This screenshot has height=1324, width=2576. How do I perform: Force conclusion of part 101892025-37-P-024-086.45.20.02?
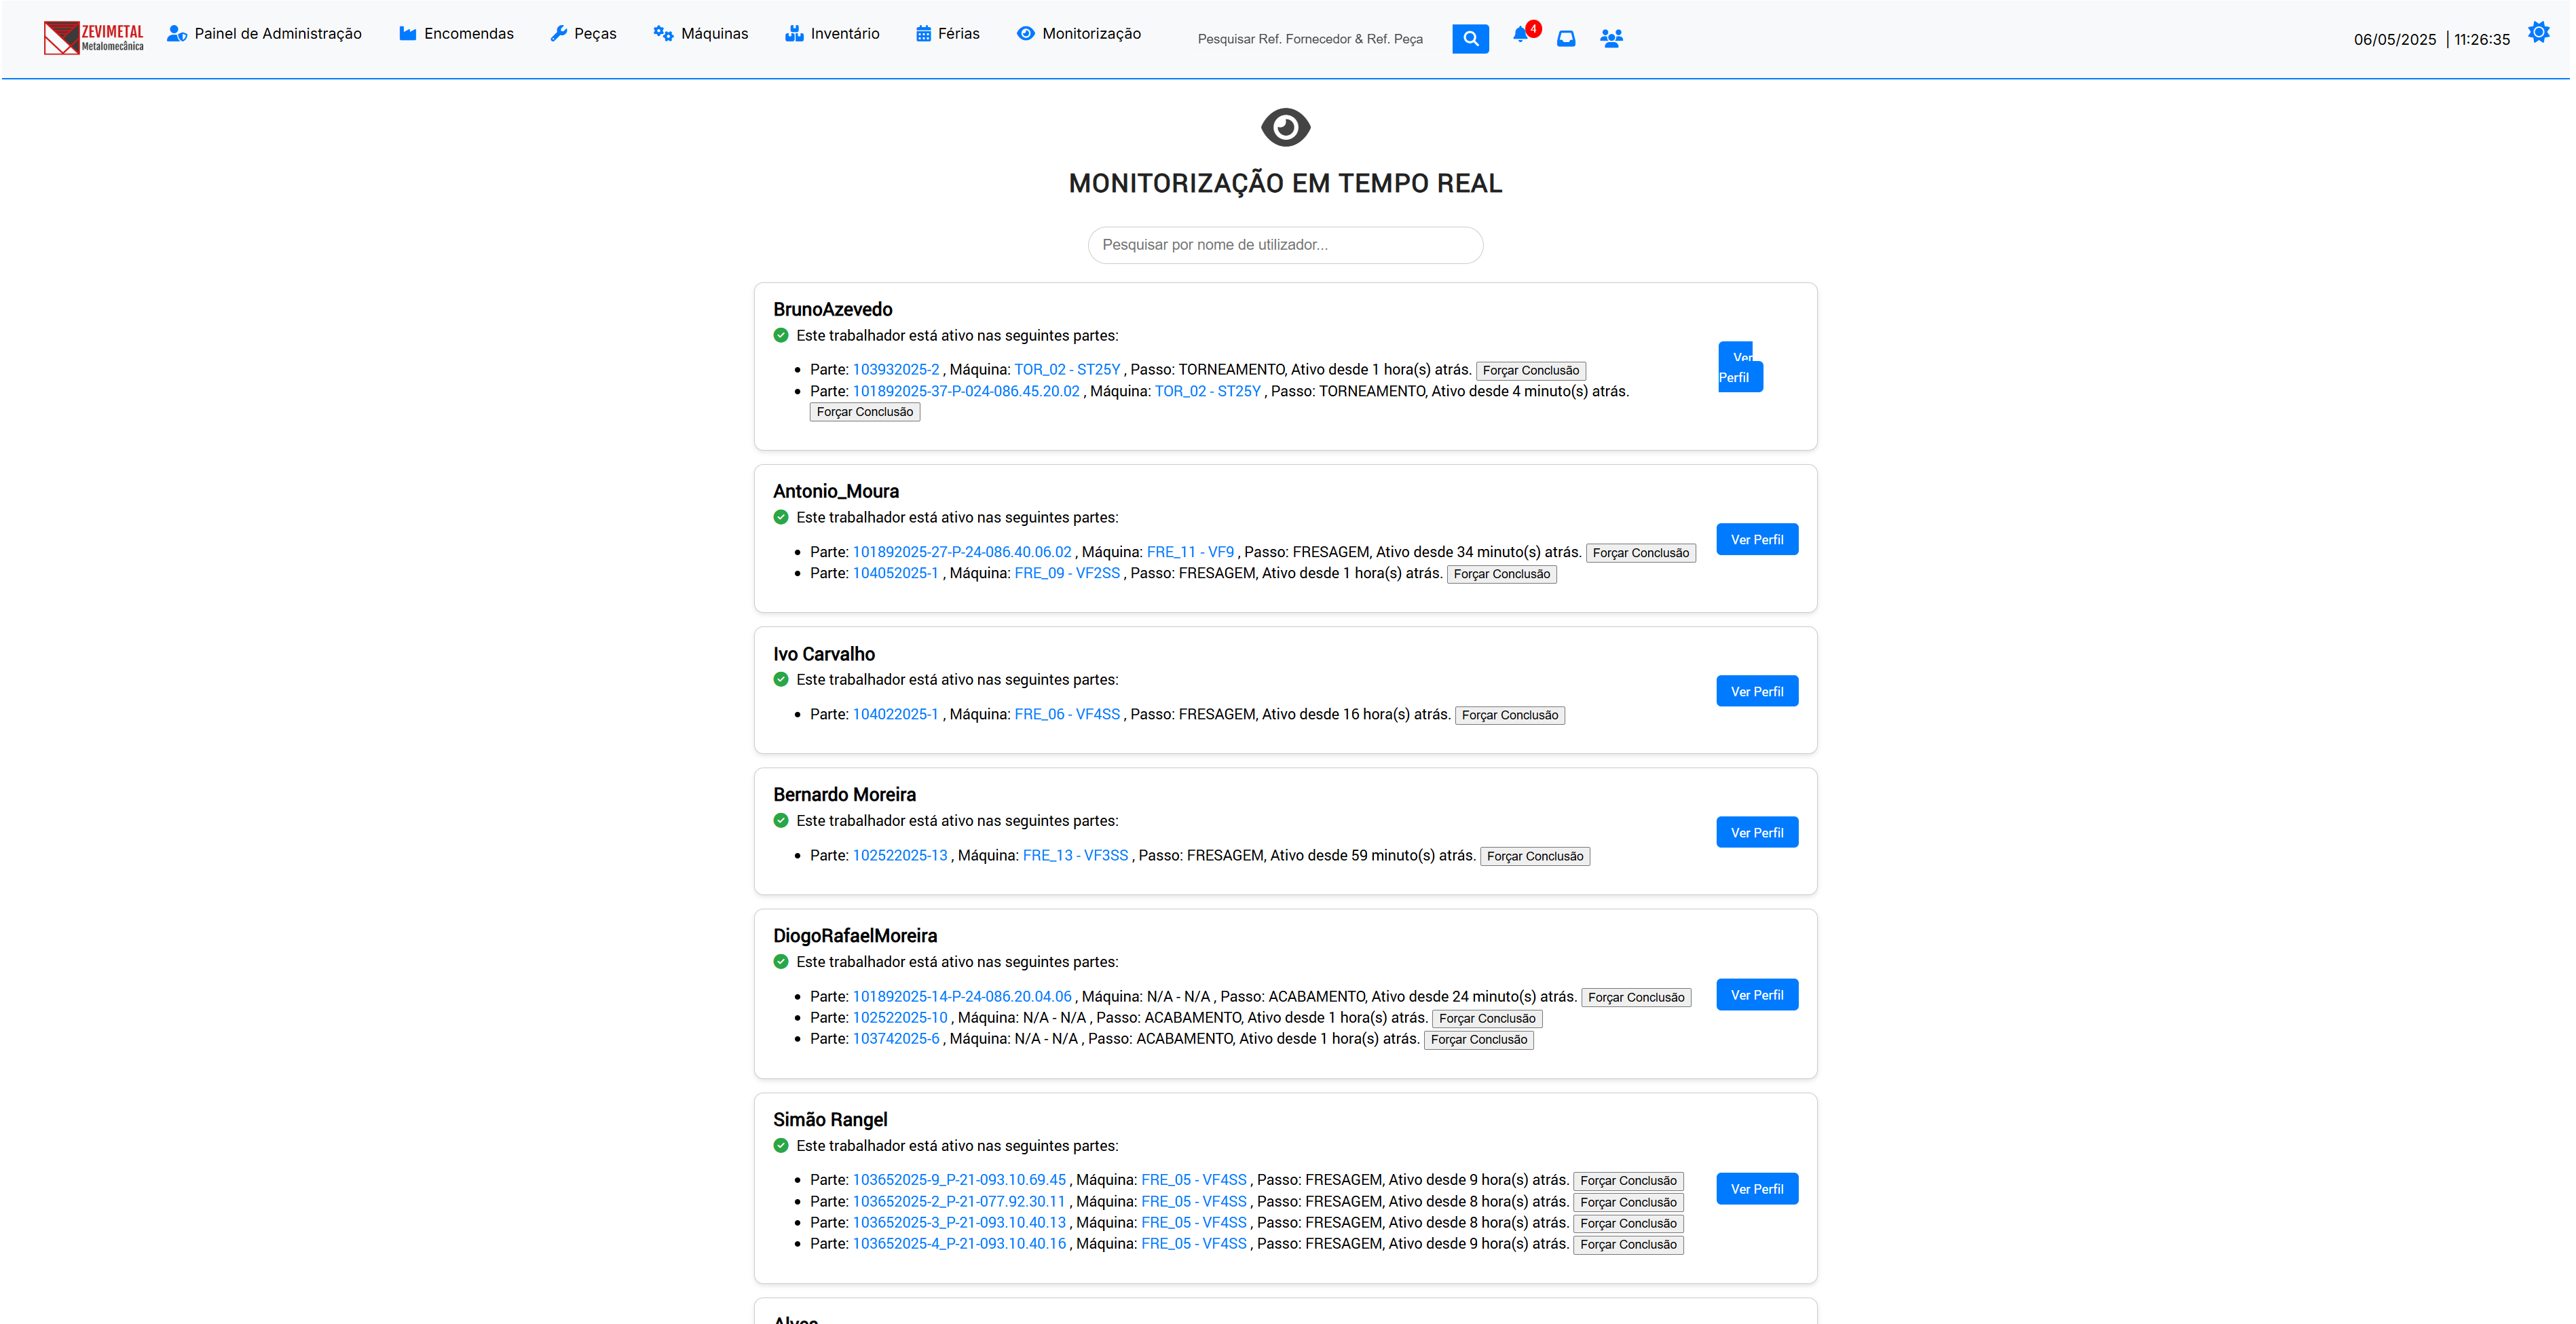point(865,412)
